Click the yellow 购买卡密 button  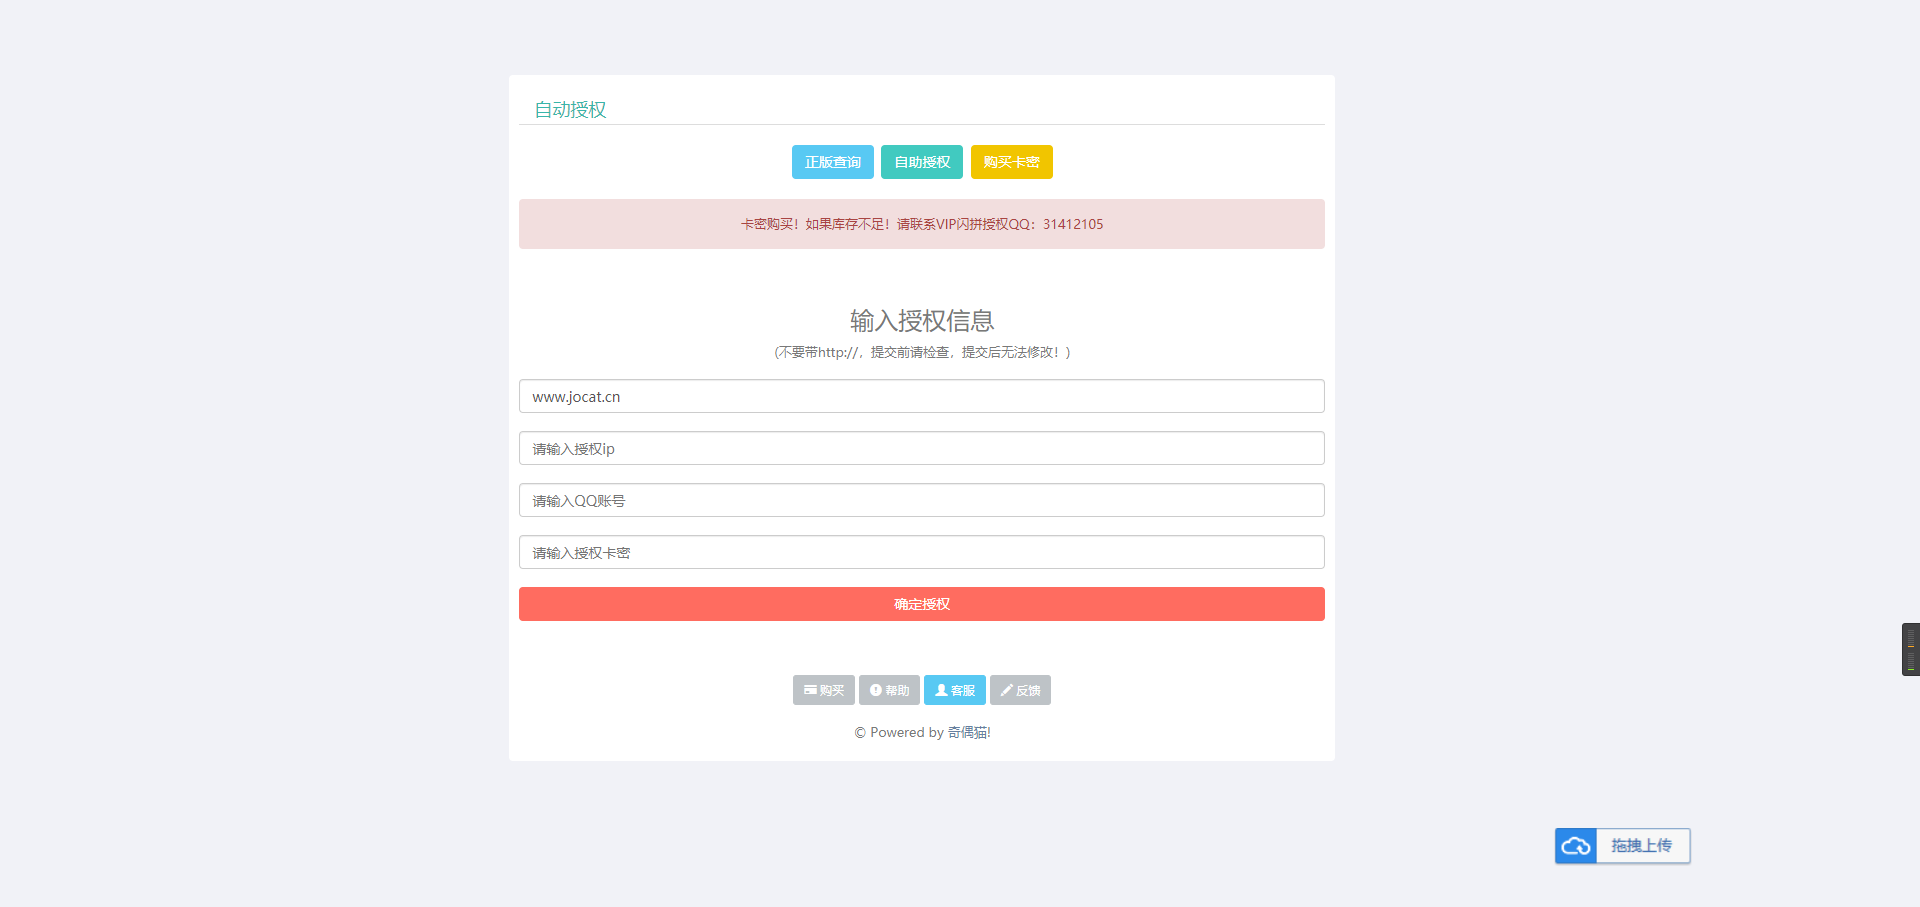coord(1011,162)
